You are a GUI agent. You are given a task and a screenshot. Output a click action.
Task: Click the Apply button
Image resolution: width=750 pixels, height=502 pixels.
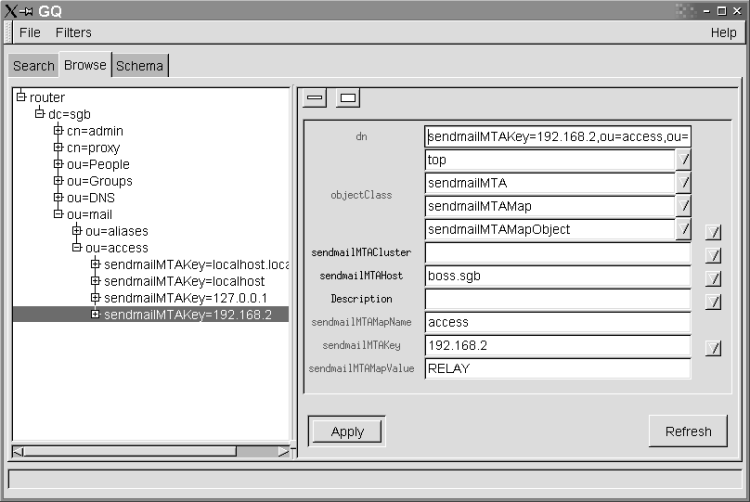(x=347, y=431)
